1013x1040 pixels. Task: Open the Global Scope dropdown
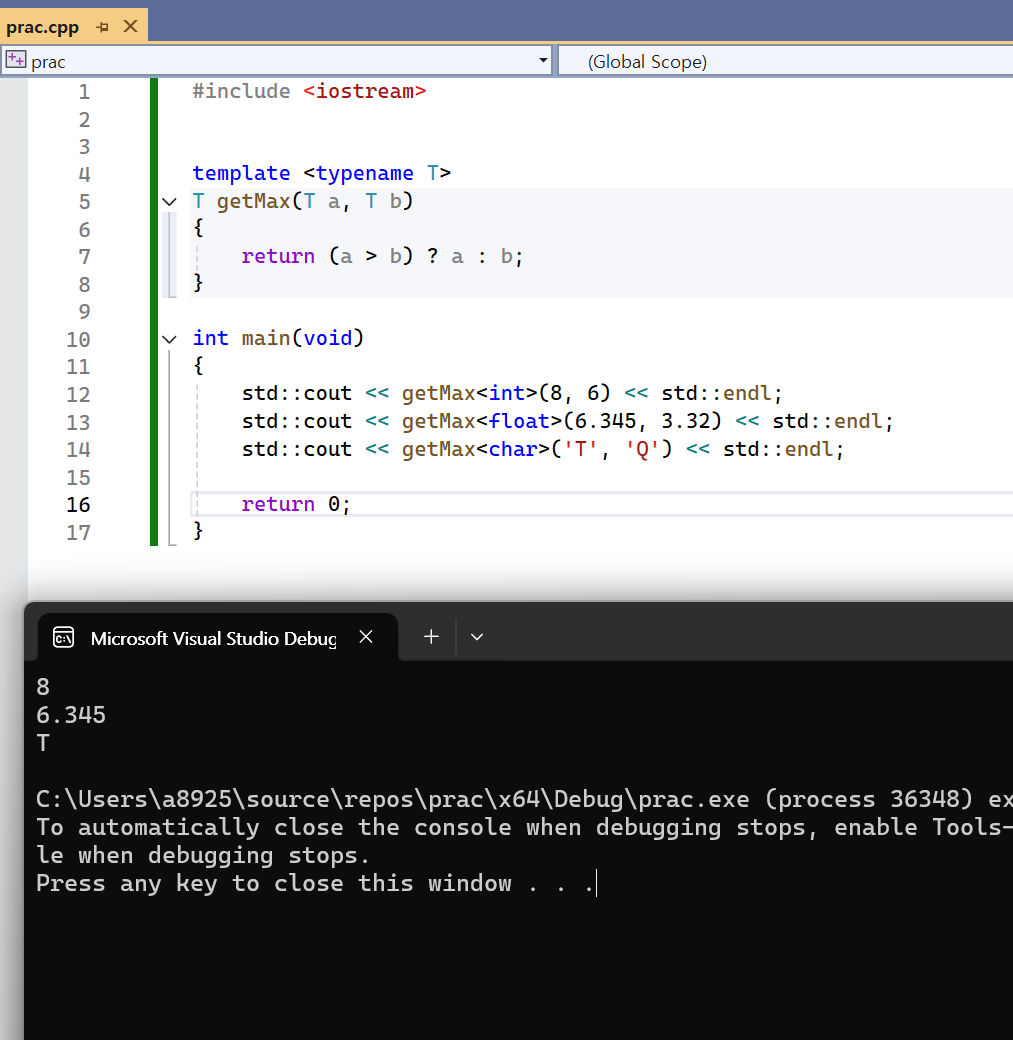pos(785,62)
